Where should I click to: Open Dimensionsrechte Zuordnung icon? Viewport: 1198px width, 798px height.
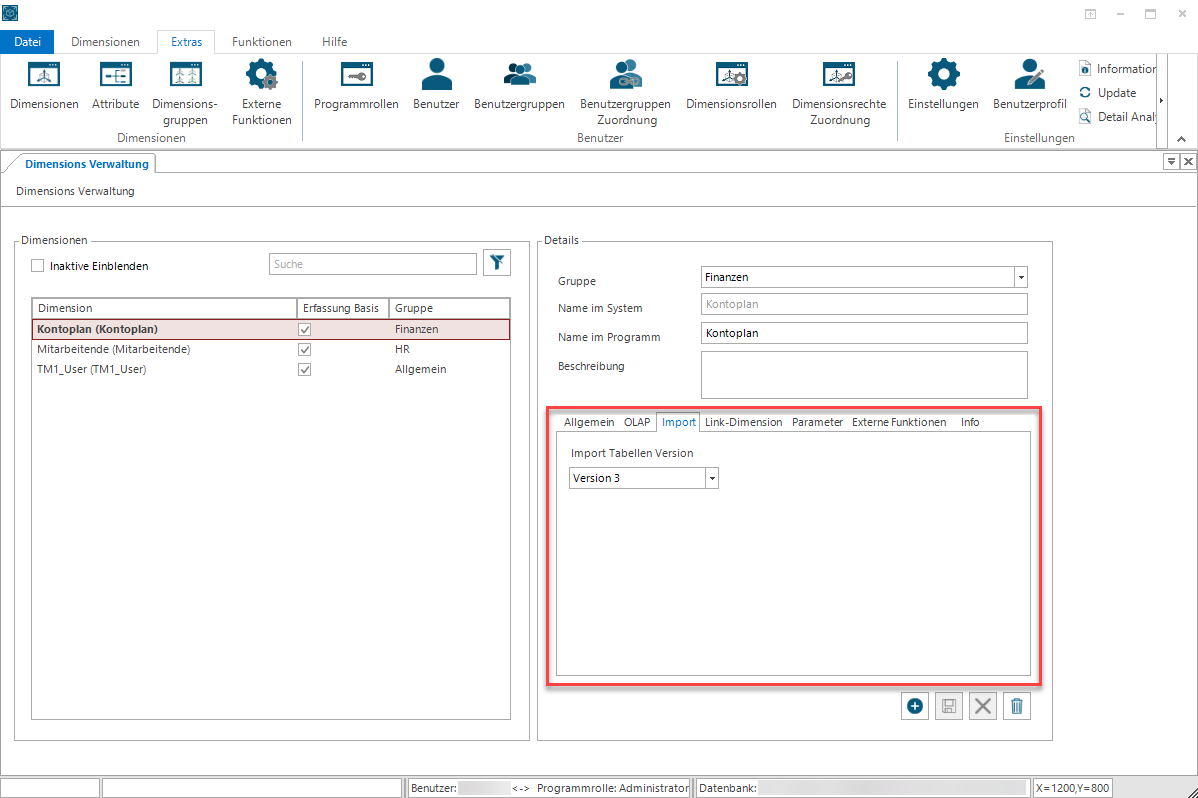839,93
